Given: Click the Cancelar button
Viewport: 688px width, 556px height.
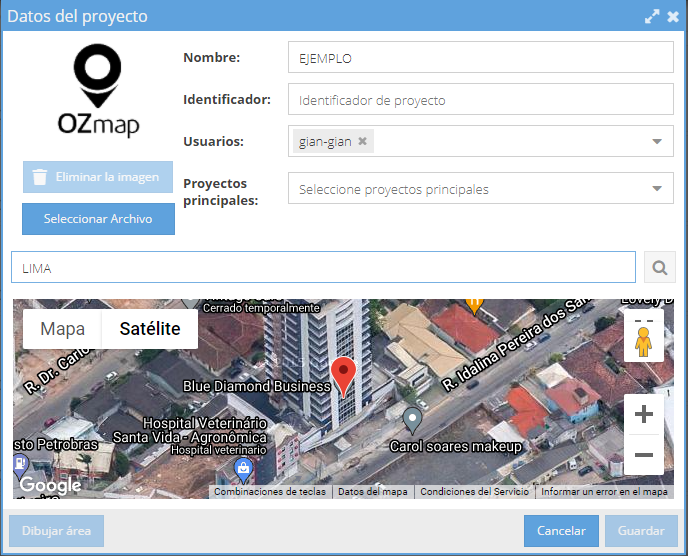Looking at the screenshot, I should click(561, 531).
